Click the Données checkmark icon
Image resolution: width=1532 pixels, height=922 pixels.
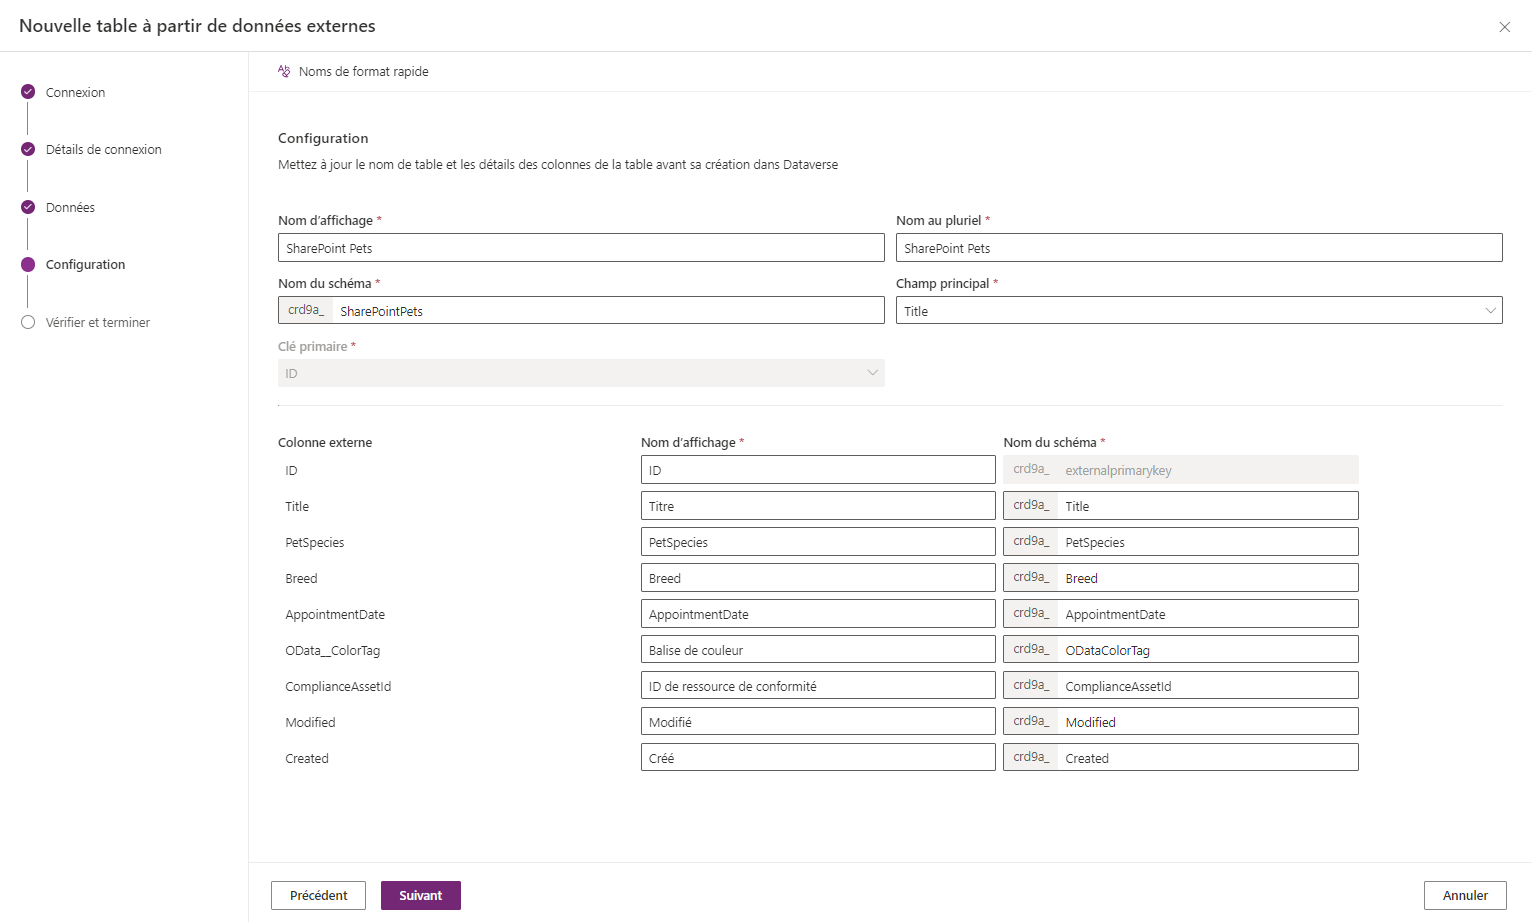pos(28,207)
